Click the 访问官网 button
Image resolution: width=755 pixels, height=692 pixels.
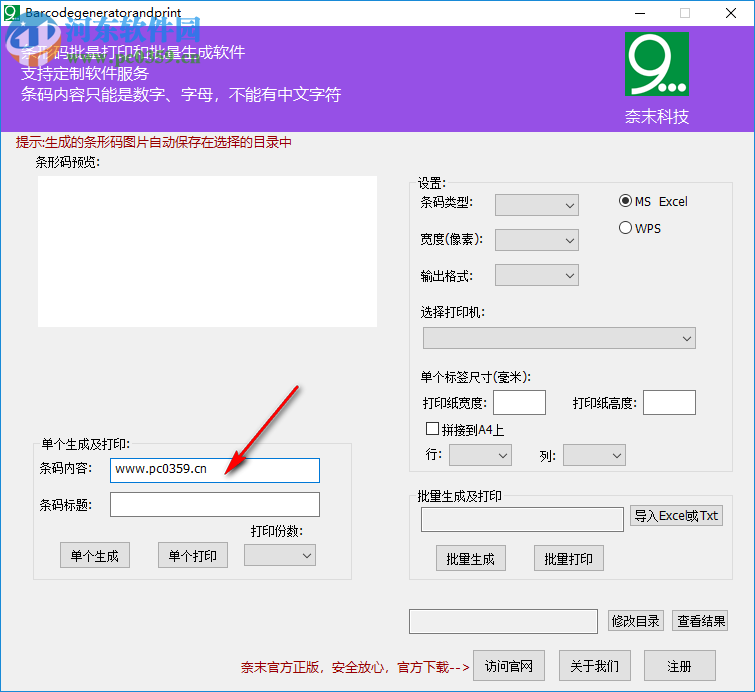[508, 666]
